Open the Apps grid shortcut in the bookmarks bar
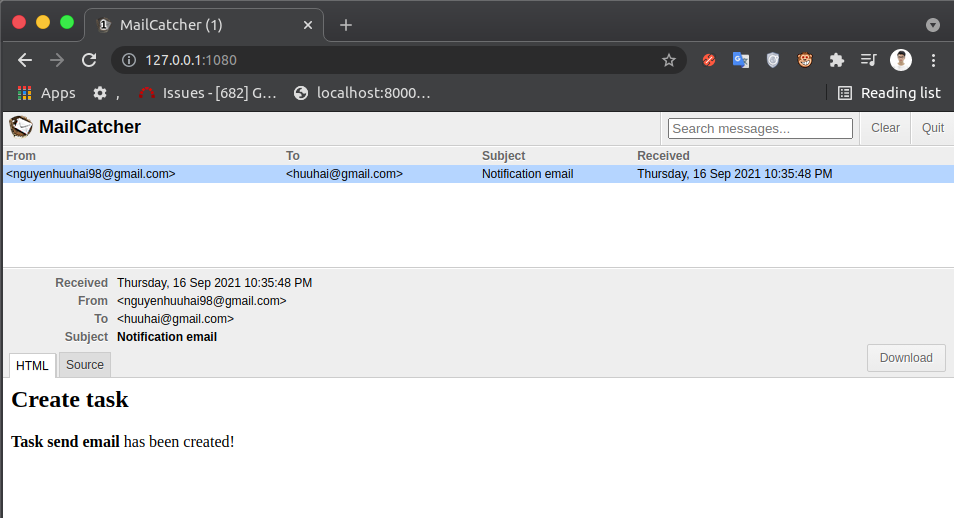954x518 pixels. tap(46, 93)
